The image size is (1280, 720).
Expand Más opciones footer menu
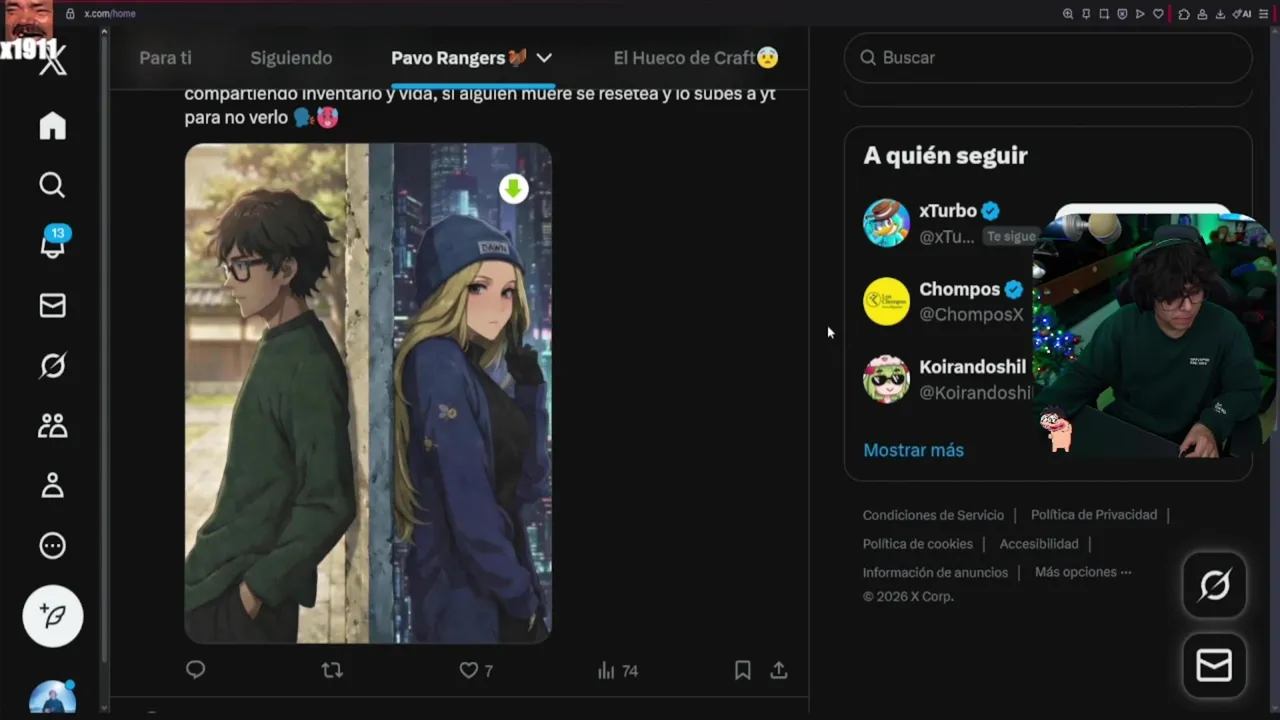pyautogui.click(x=1083, y=572)
